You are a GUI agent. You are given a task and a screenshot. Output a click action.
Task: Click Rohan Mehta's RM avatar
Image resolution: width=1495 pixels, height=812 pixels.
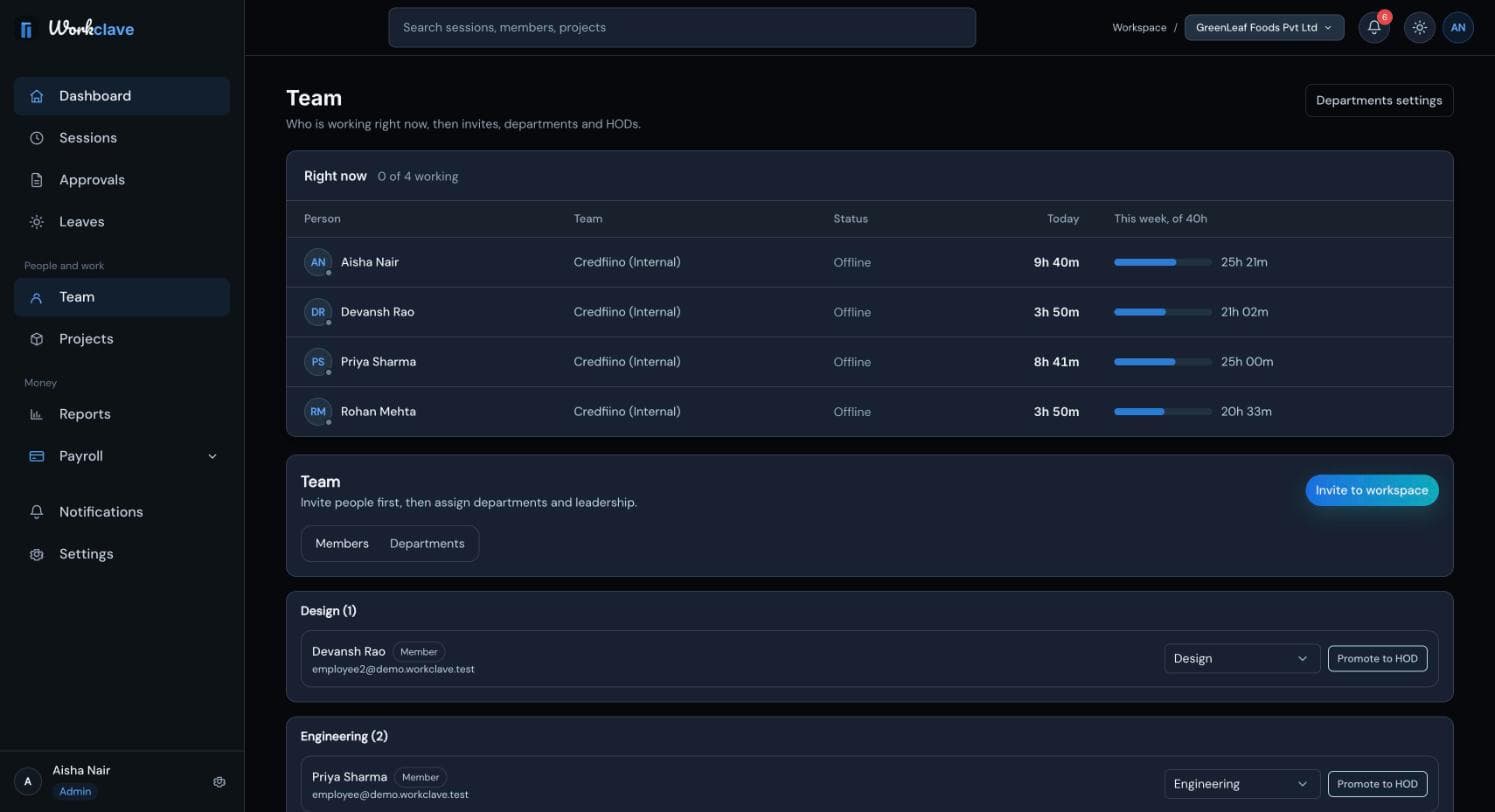pyautogui.click(x=318, y=412)
